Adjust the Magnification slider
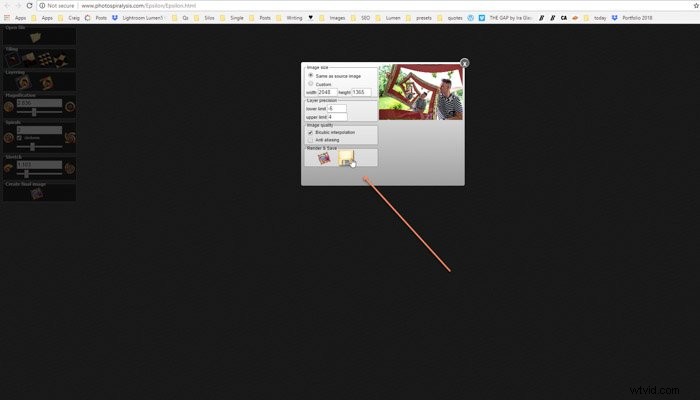This screenshot has height=400, width=700. click(x=39, y=112)
